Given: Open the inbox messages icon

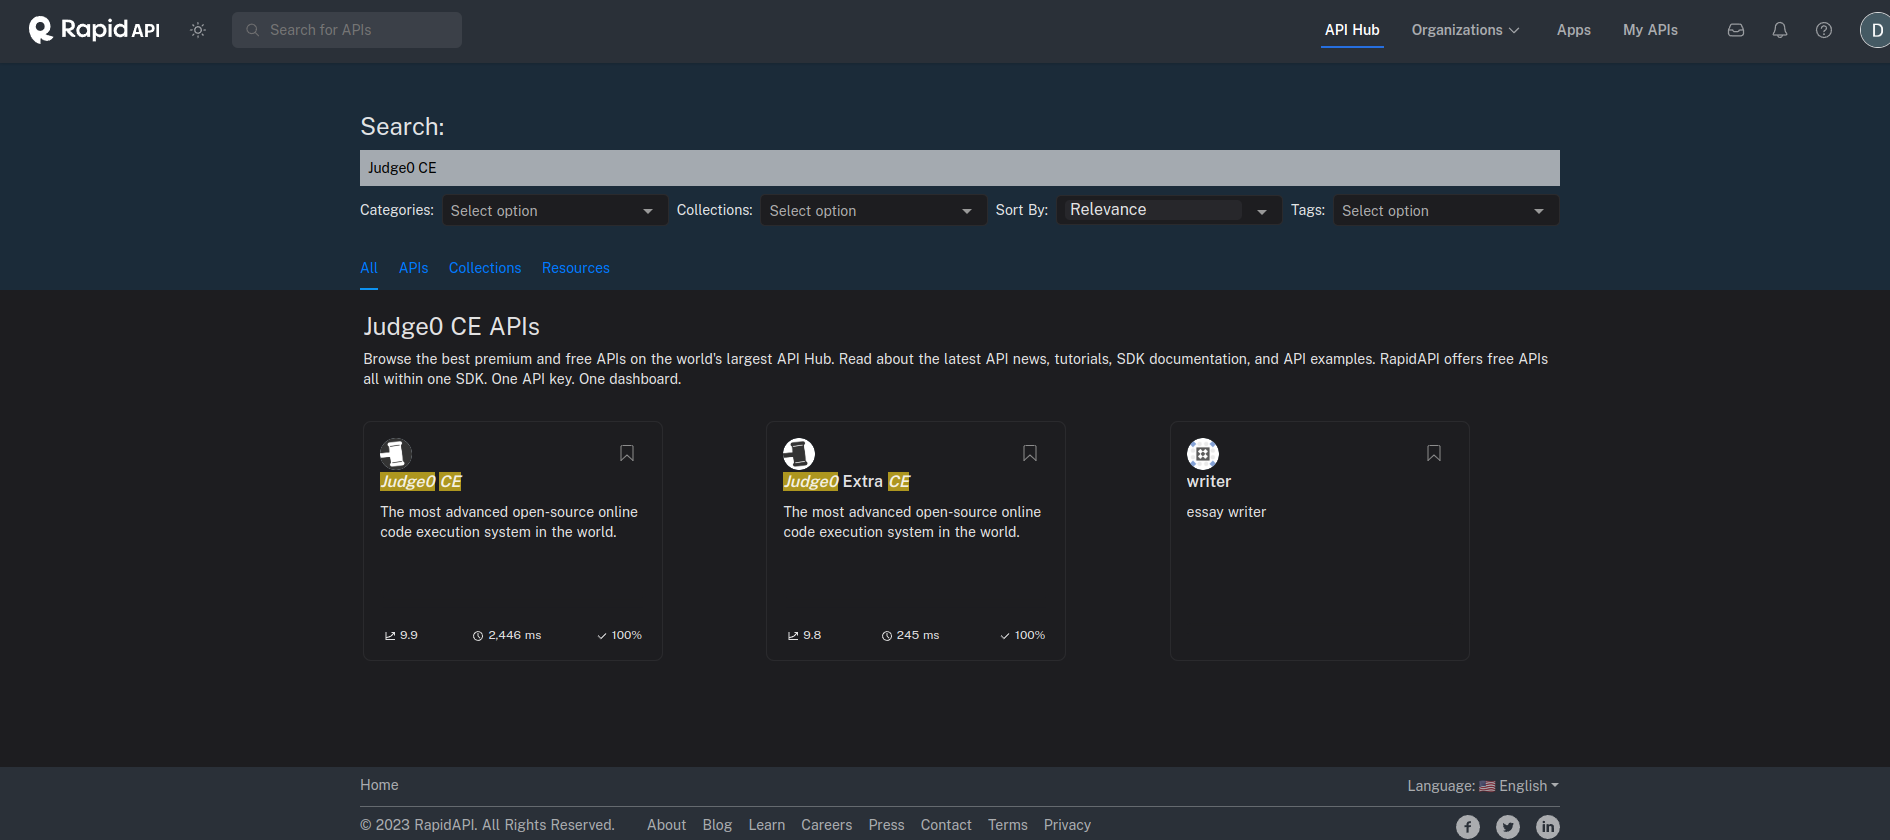Looking at the screenshot, I should tap(1736, 30).
